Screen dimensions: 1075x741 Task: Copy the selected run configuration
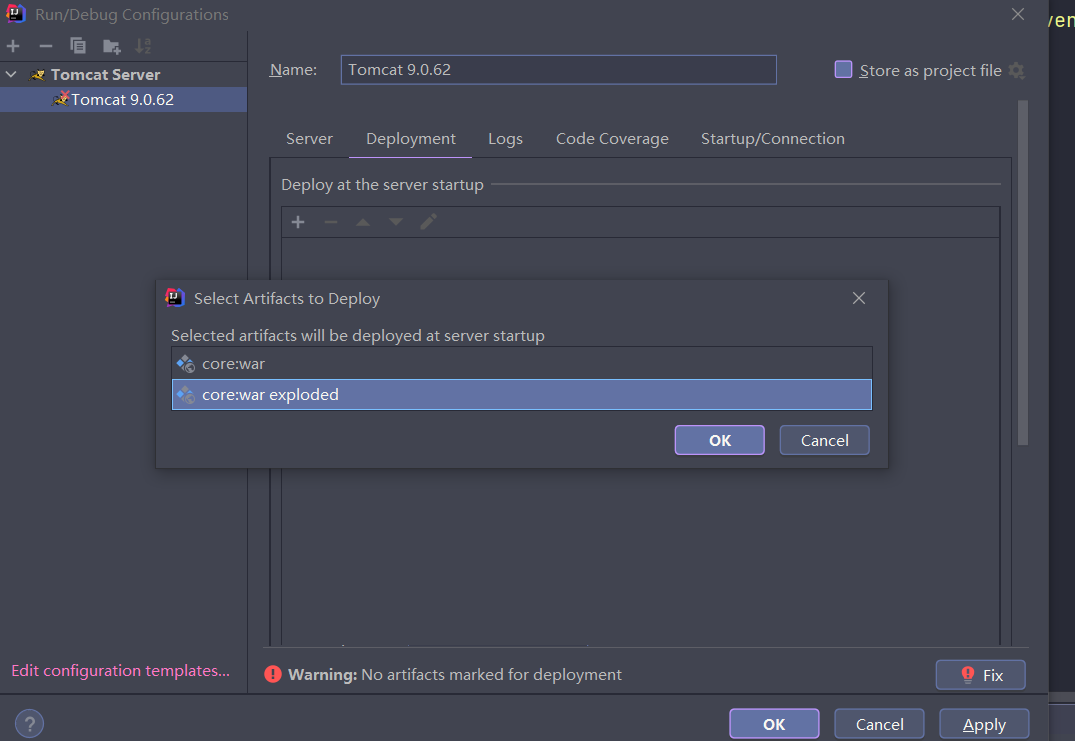coord(78,46)
